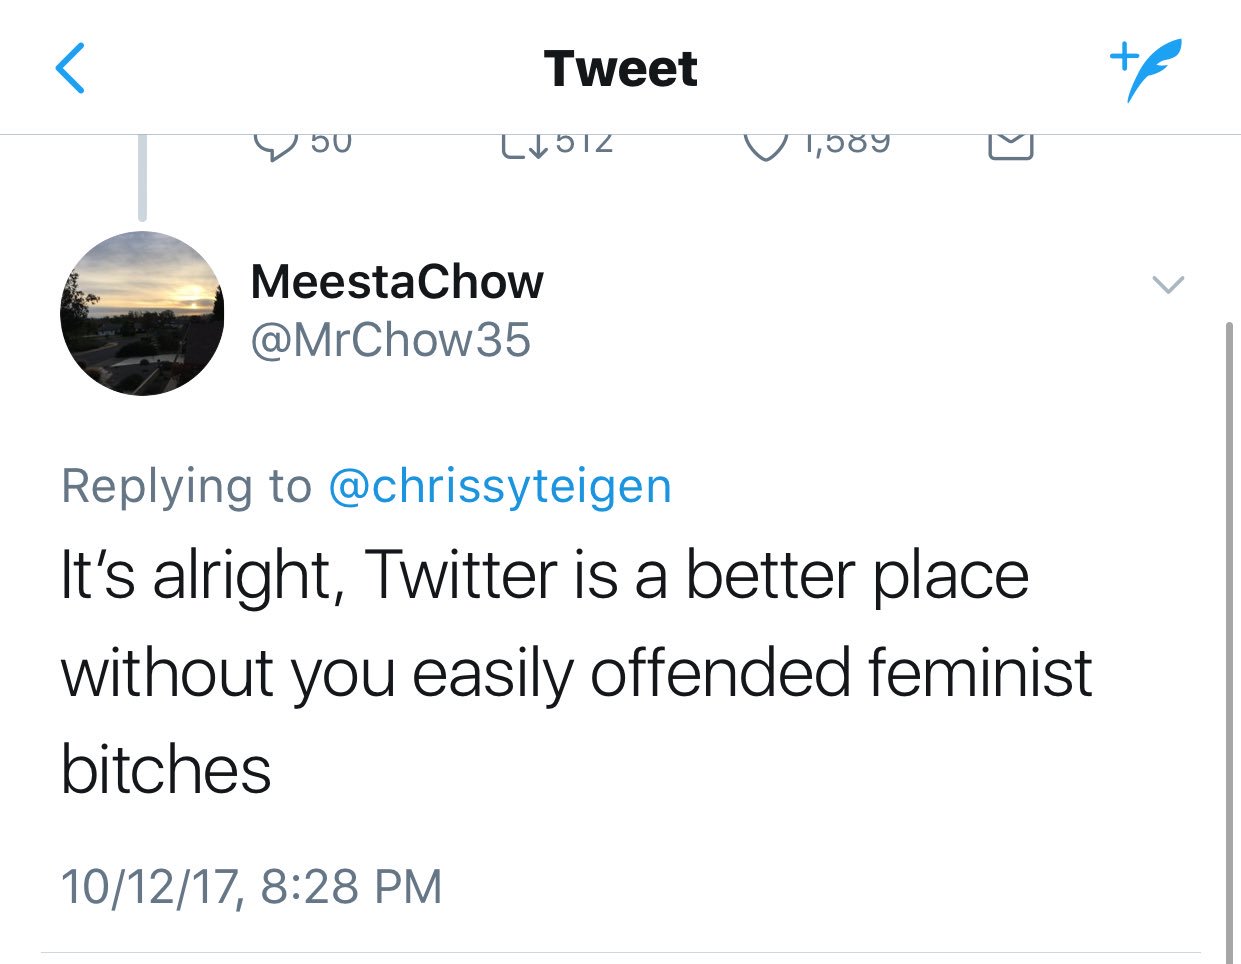Select the tweet text body
Screen dimensions: 1241x964
coord(575,672)
